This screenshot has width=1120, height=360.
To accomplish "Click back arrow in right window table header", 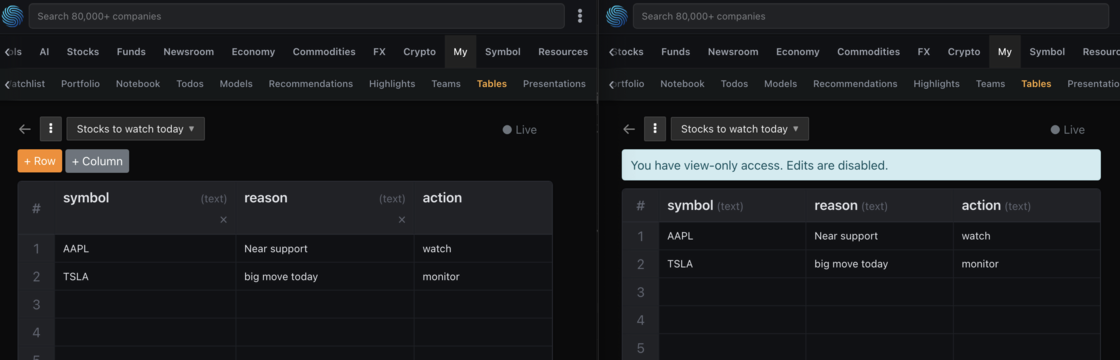I will (x=629, y=129).
